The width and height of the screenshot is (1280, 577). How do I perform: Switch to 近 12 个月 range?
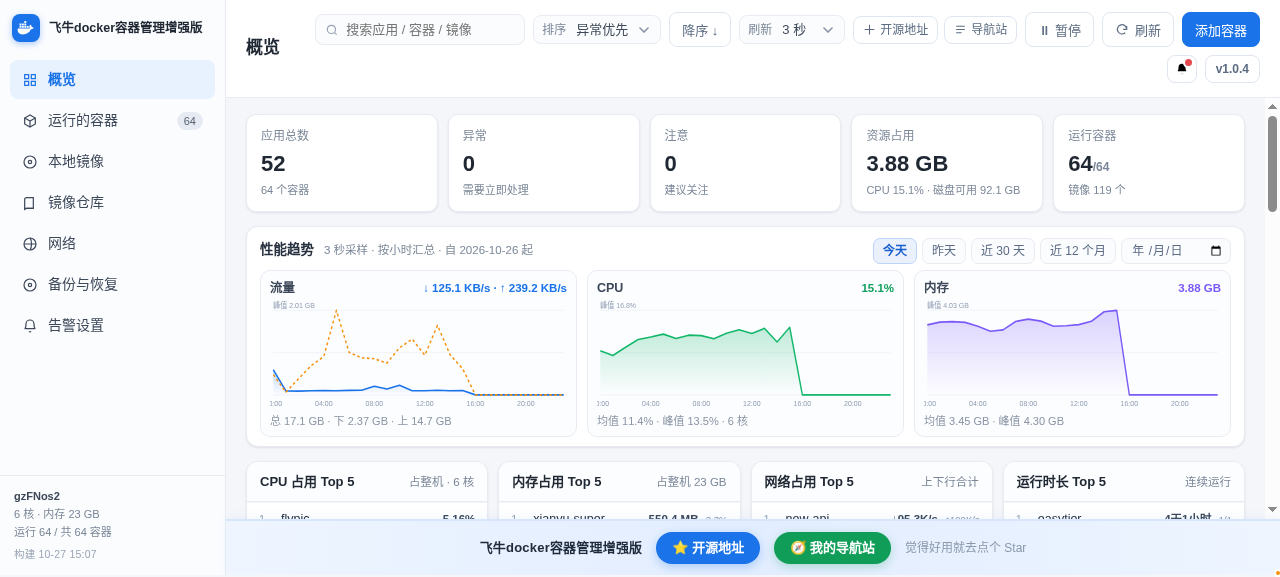[1078, 251]
